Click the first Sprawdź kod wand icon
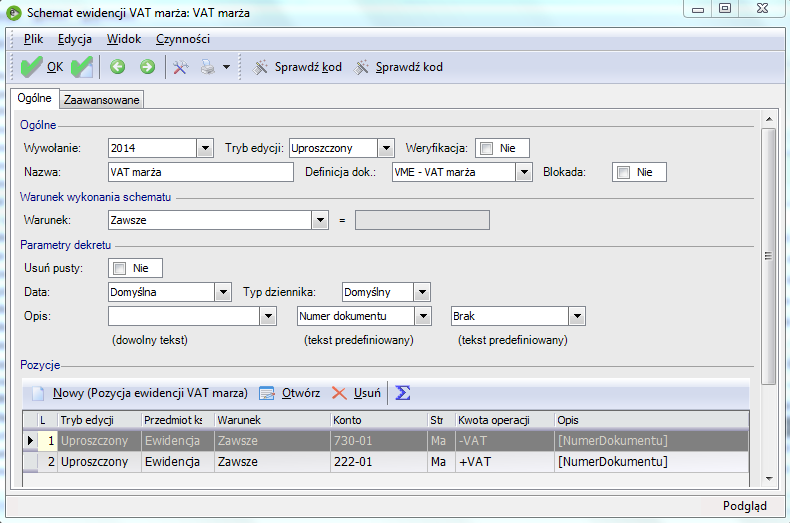The height and width of the screenshot is (523, 790). [x=260, y=67]
